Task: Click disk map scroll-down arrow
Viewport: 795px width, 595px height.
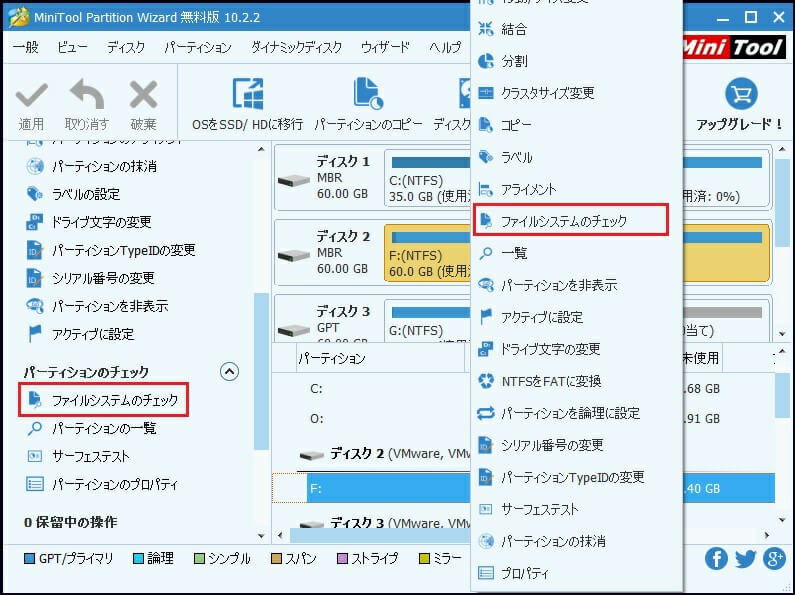Action: click(782, 333)
